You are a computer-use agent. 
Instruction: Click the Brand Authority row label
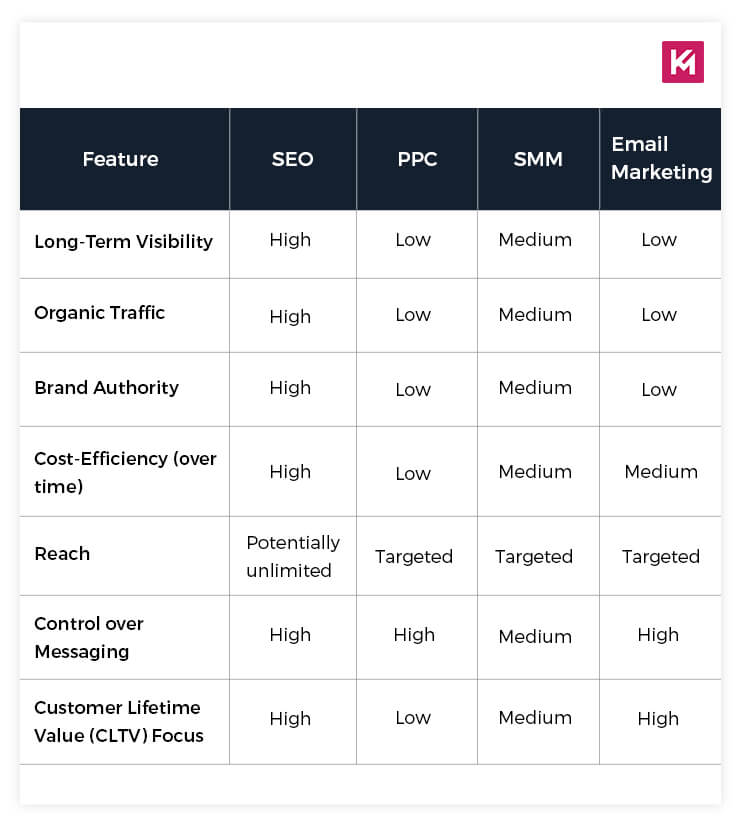pos(106,388)
